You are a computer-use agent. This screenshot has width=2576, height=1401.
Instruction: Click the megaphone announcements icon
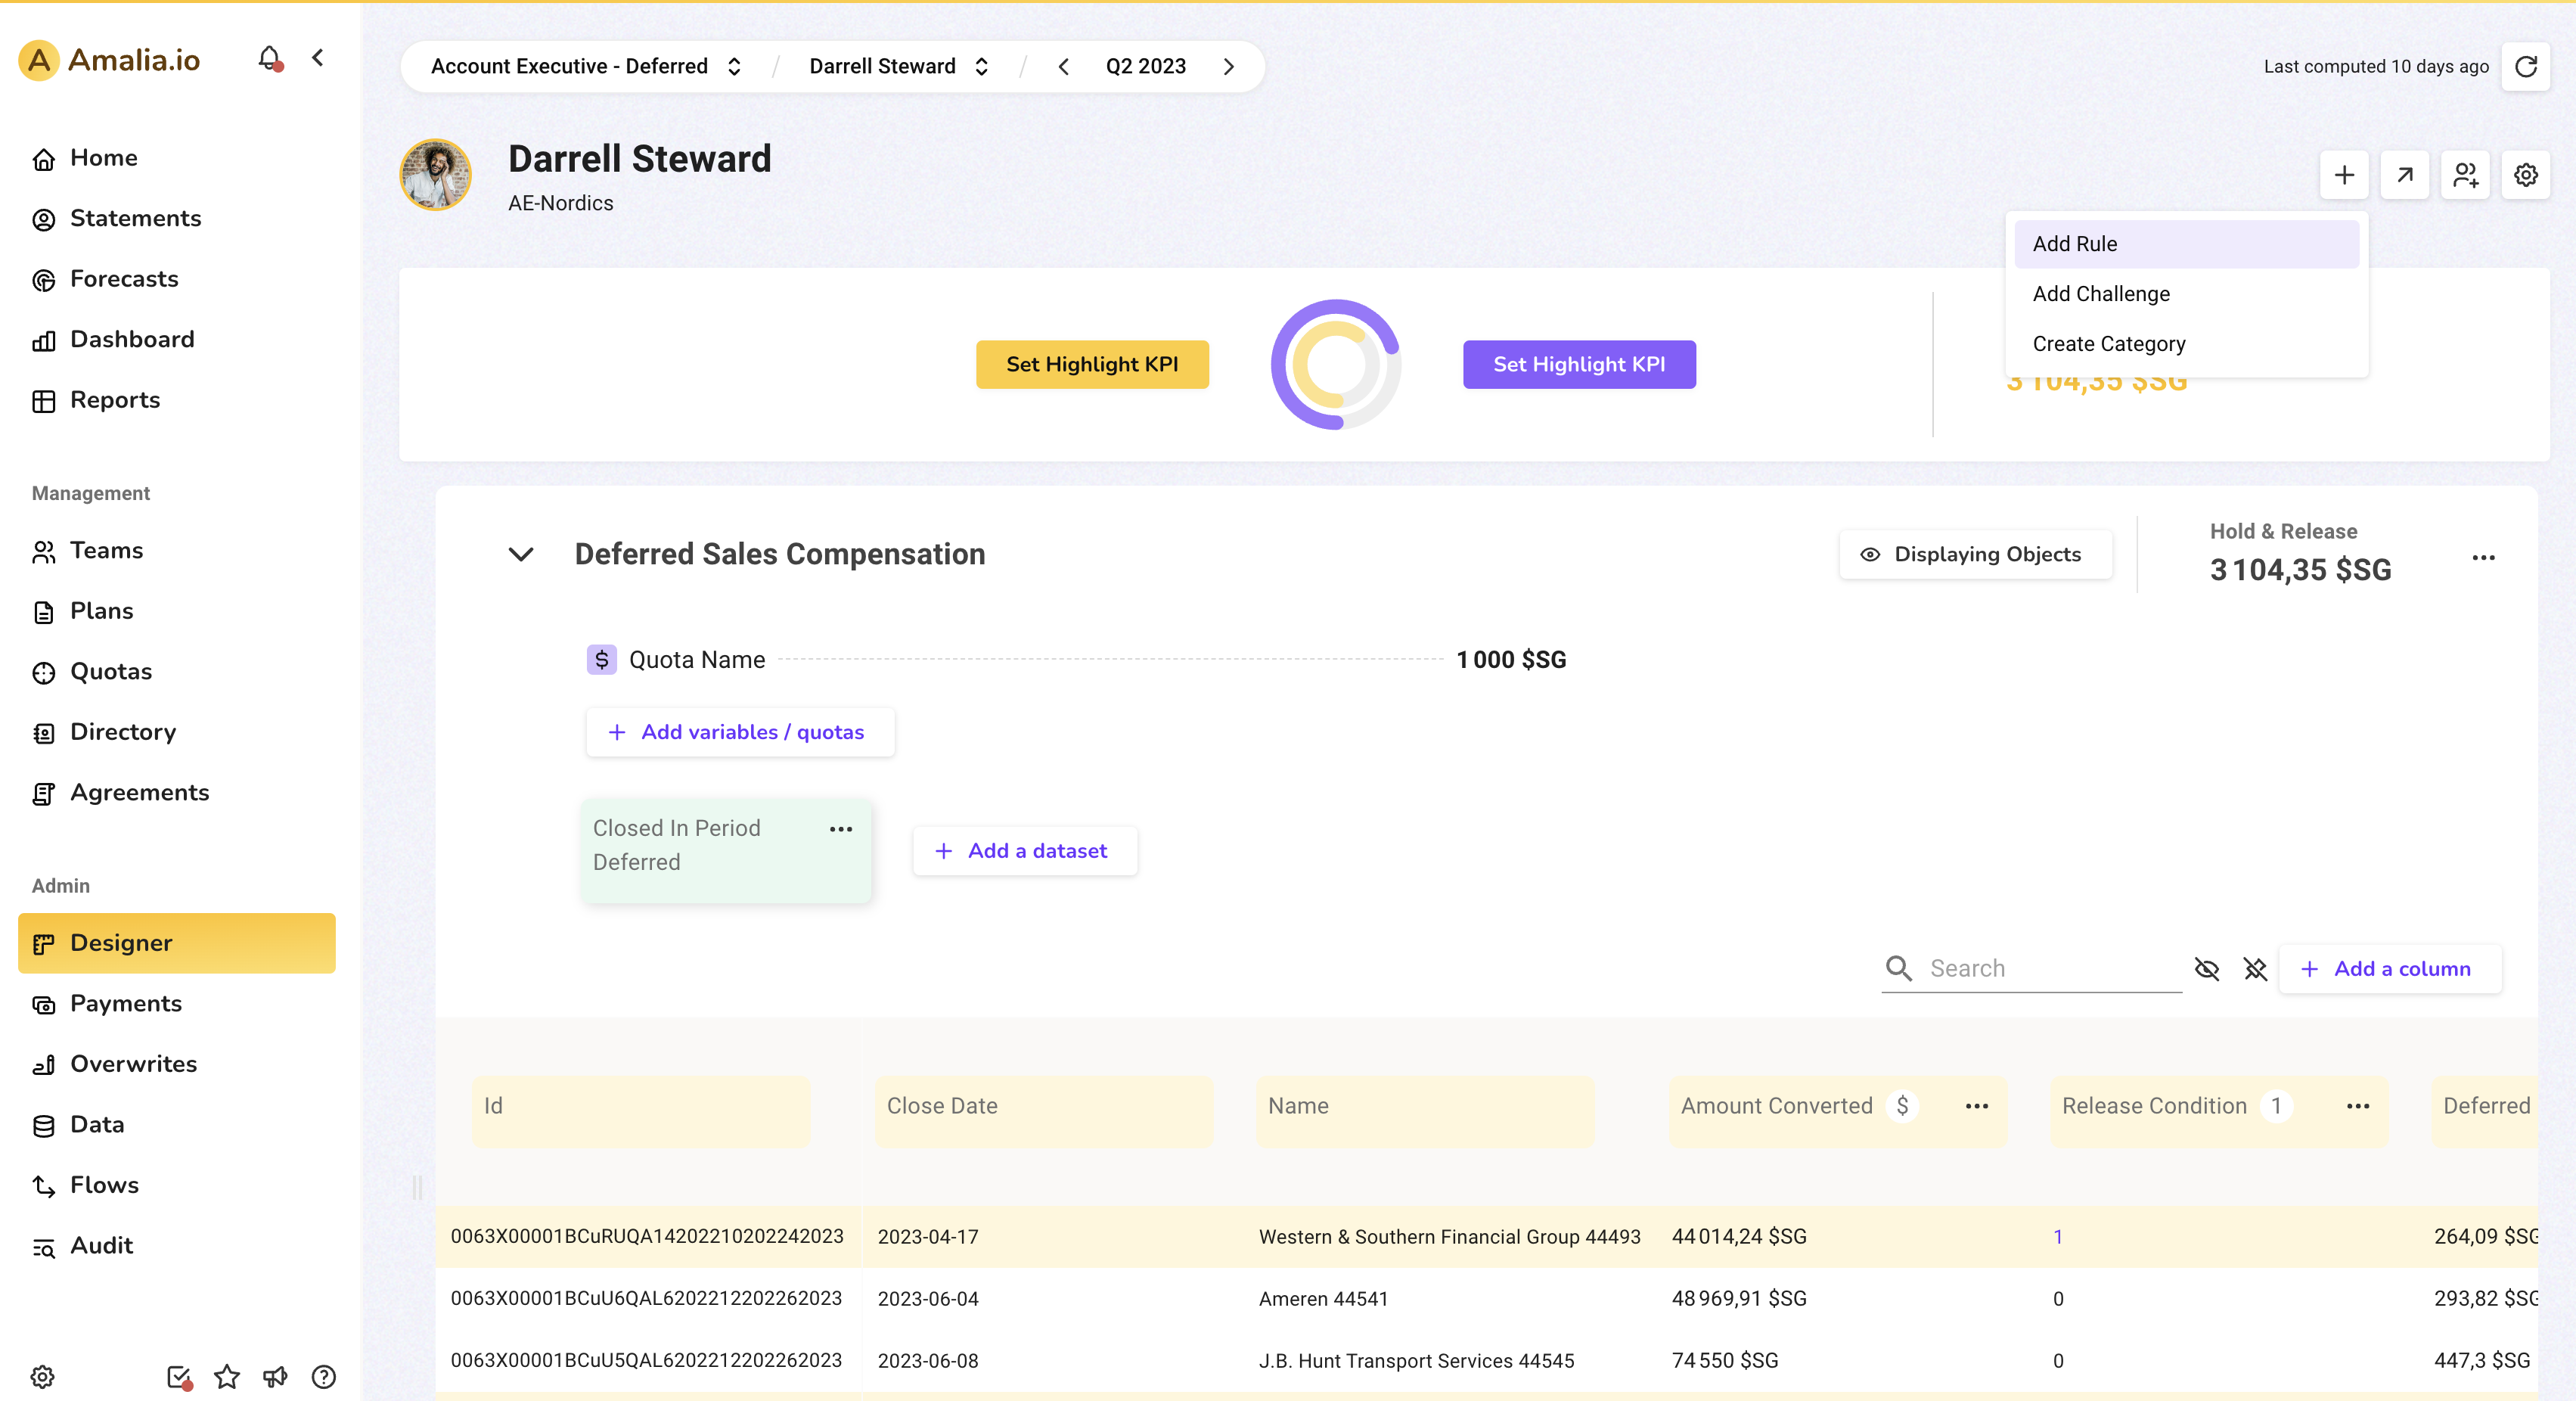click(275, 1377)
